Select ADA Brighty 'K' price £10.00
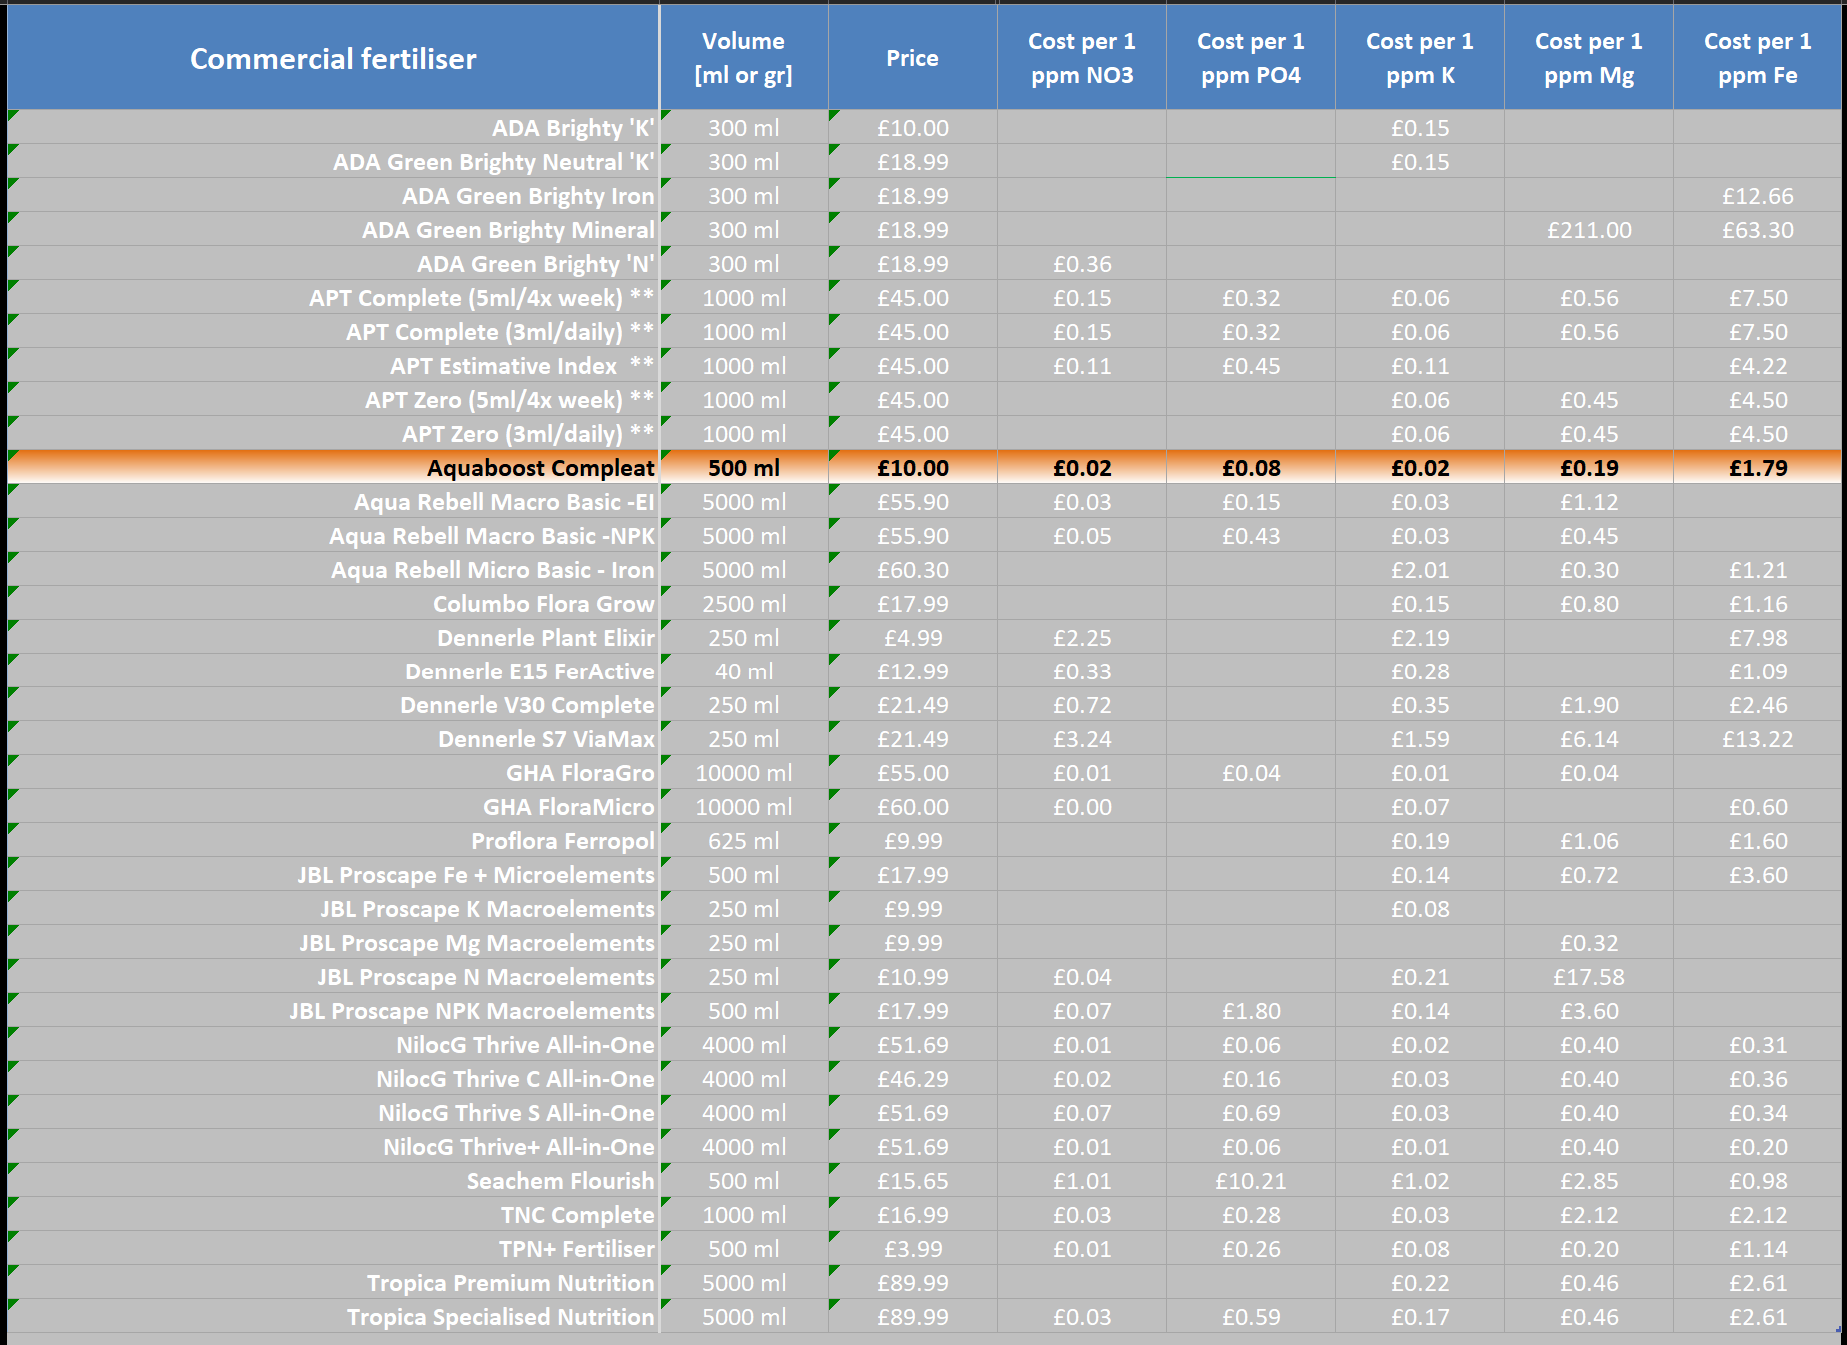This screenshot has height=1345, width=1847. tap(913, 128)
